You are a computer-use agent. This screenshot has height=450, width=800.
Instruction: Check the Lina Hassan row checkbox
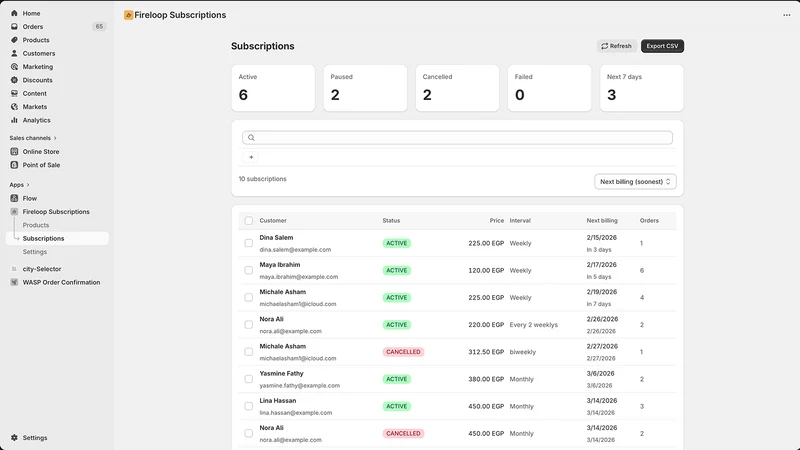click(x=248, y=406)
